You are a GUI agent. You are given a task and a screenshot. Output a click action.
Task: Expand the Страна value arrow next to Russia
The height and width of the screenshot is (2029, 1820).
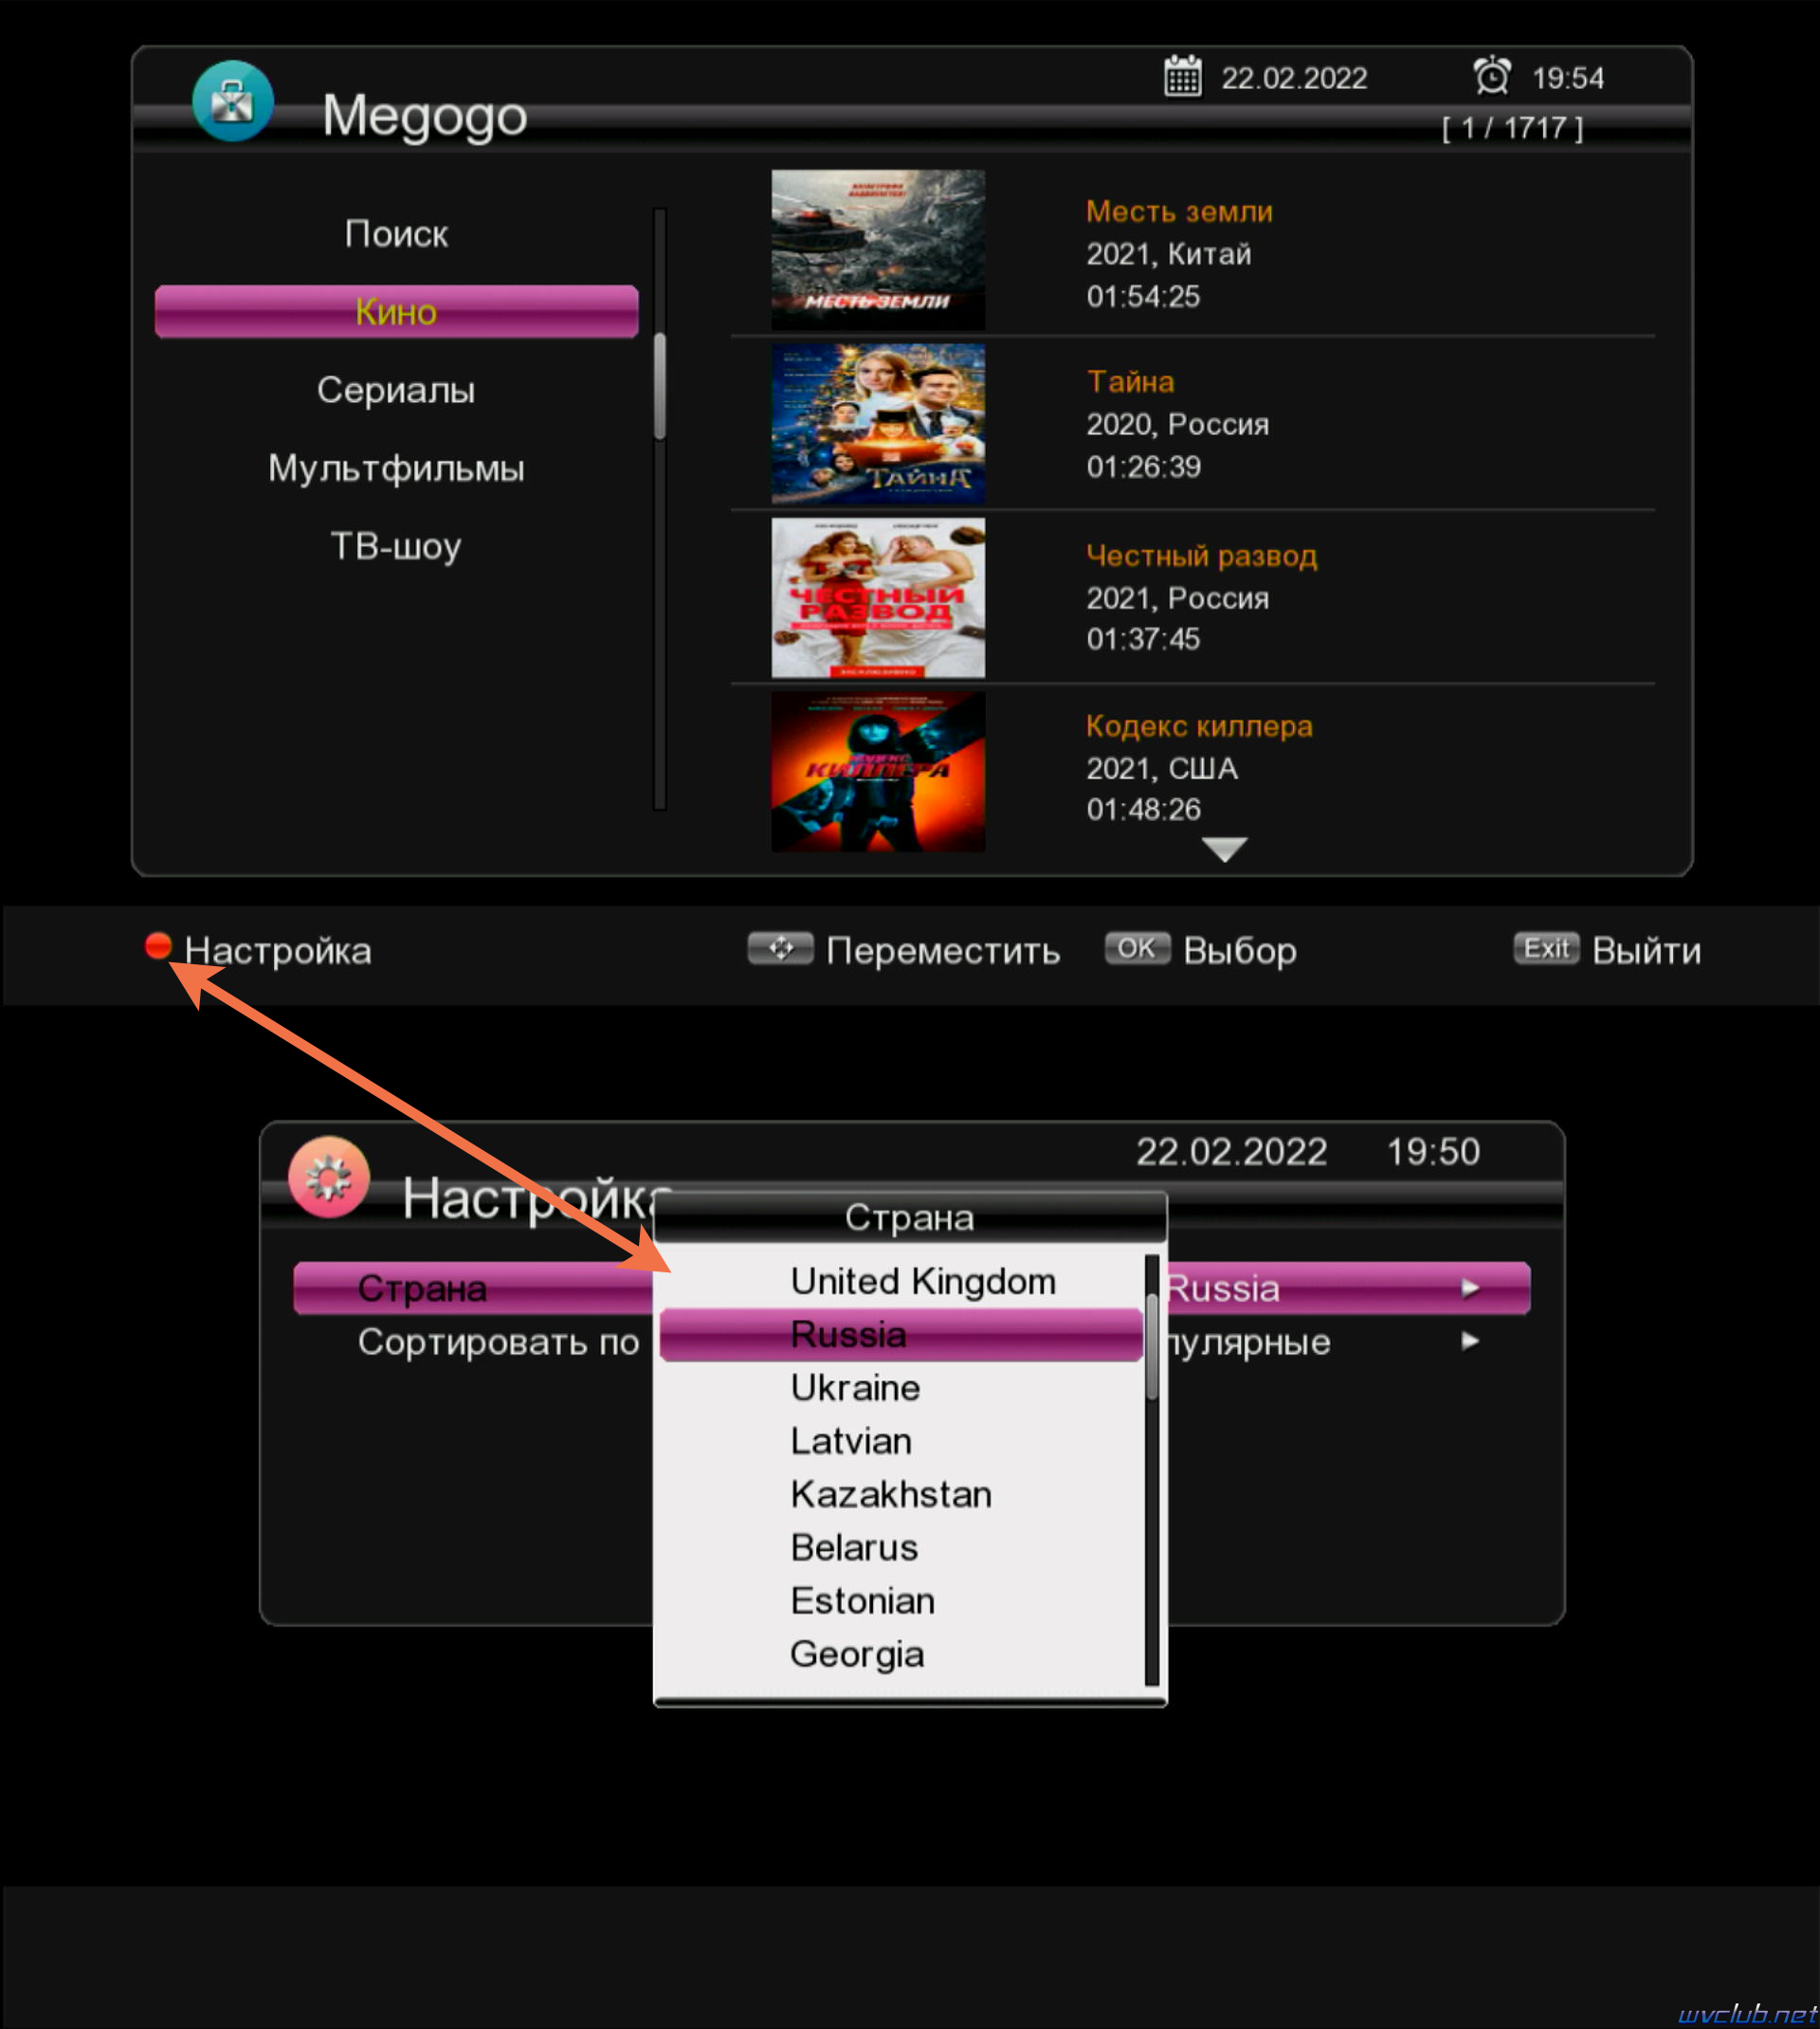1469,1288
